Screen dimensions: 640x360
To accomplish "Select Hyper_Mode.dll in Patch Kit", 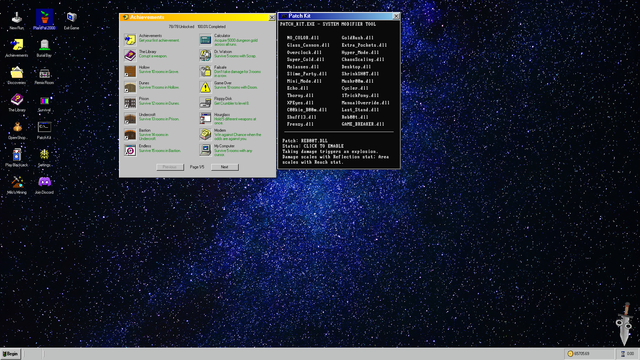I will click(360, 52).
